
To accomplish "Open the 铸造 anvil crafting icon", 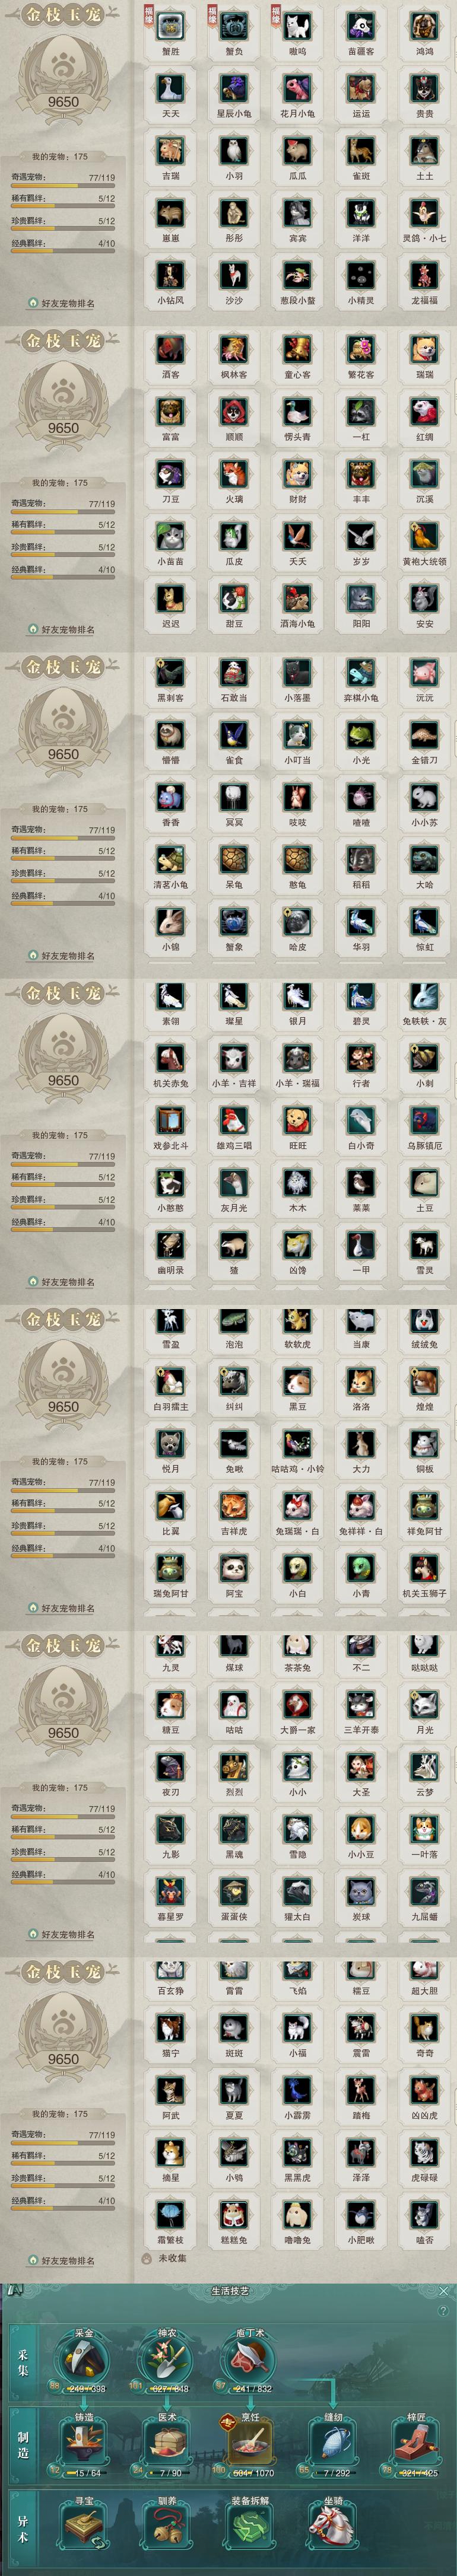I will point(84,2444).
